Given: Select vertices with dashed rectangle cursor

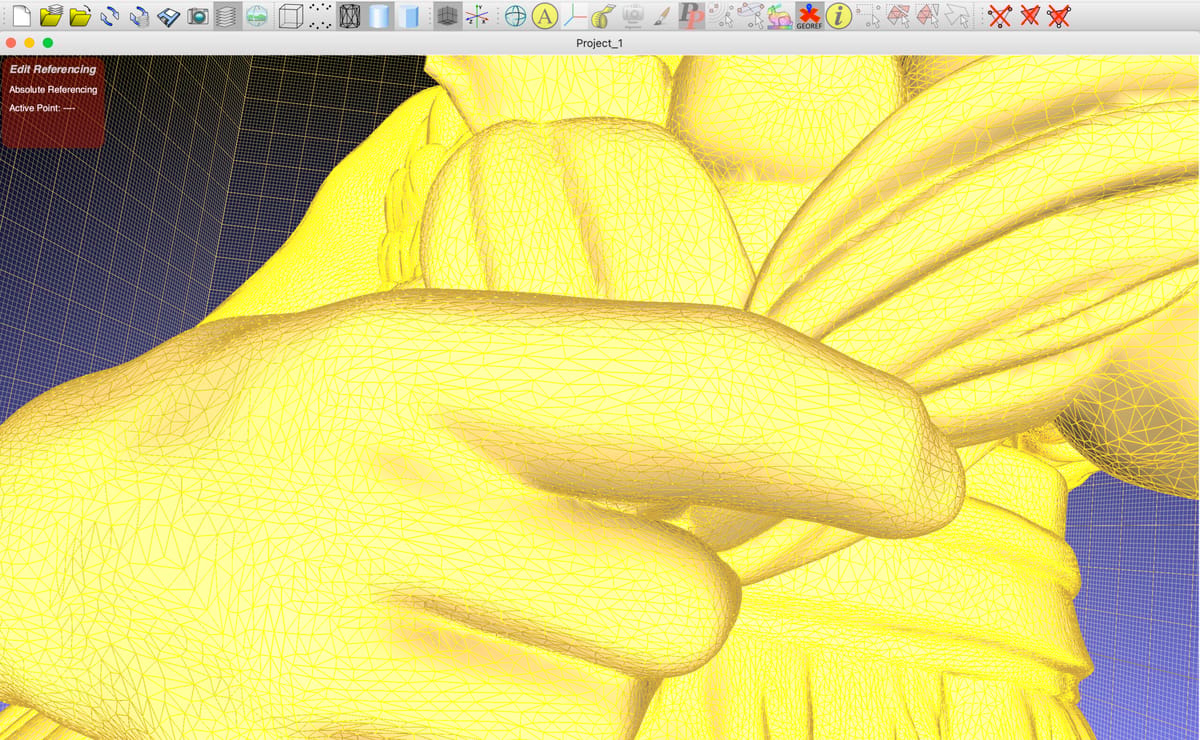Looking at the screenshot, I should click(868, 15).
